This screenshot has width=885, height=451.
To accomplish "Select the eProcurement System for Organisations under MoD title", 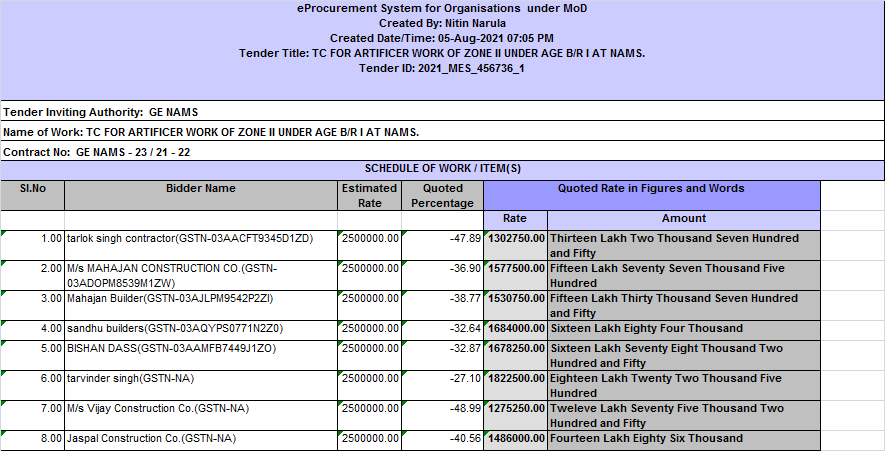I will [442, 8].
